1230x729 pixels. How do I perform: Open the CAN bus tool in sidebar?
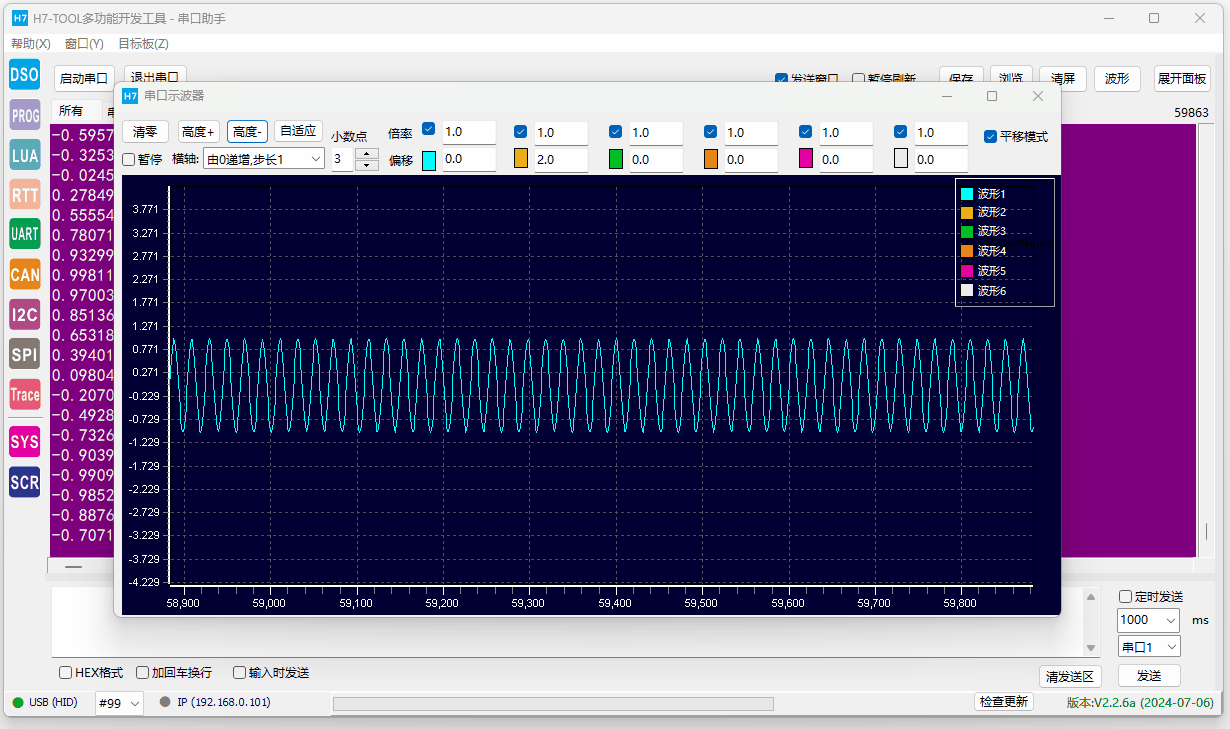[24, 274]
